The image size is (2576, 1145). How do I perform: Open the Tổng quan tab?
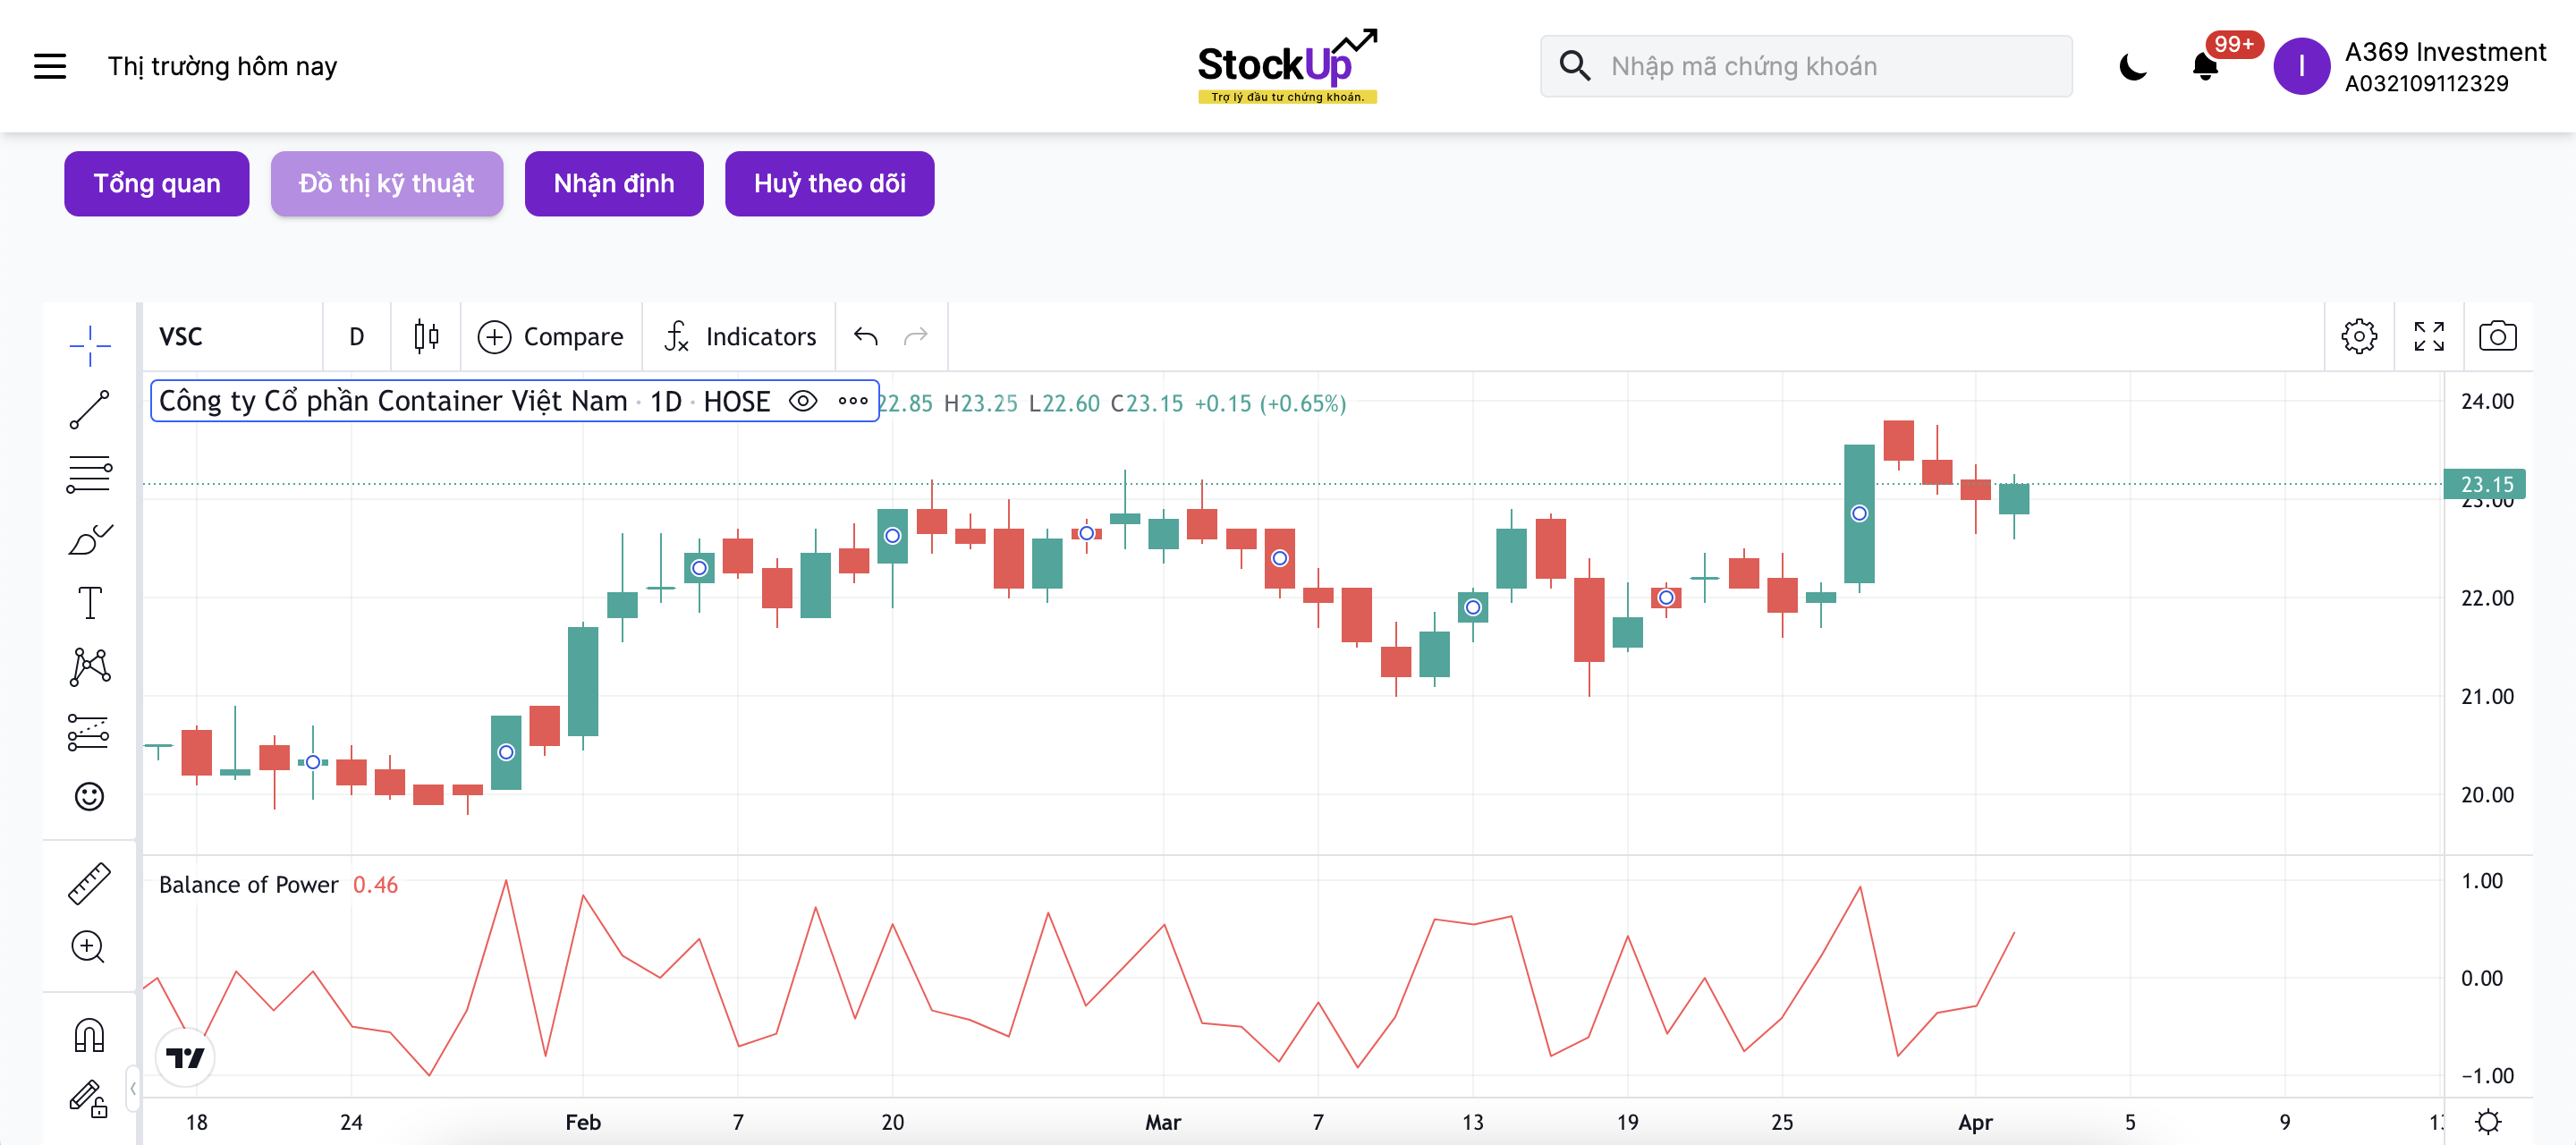click(157, 183)
